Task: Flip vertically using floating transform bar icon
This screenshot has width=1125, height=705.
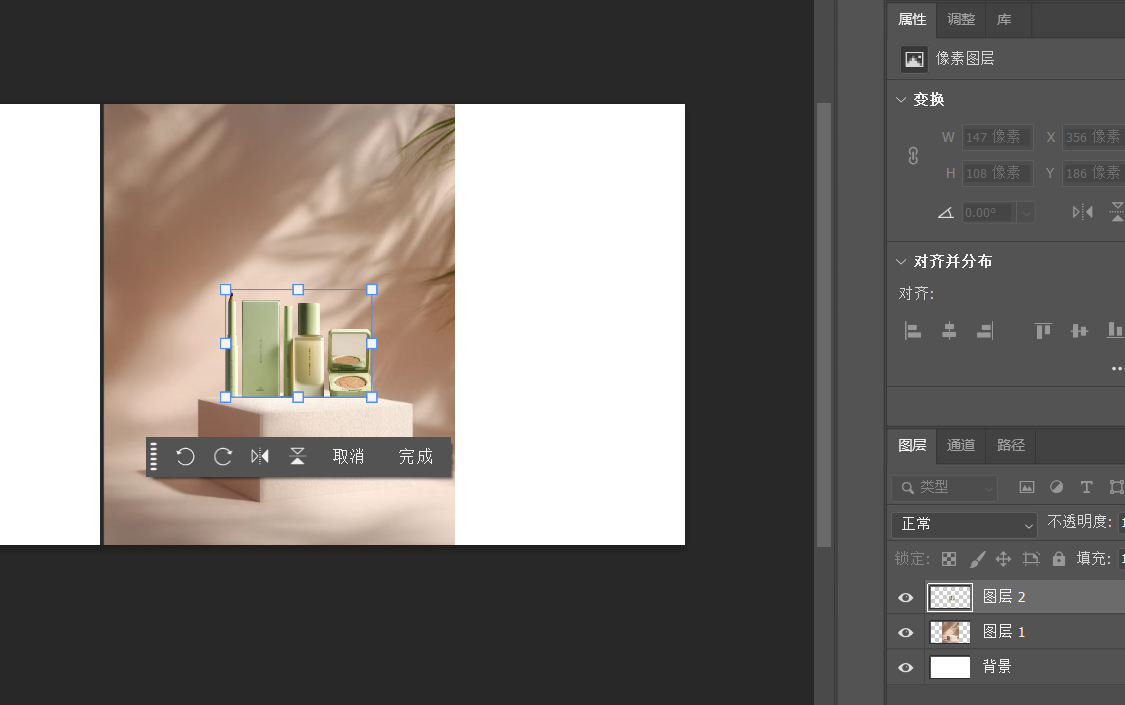Action: [x=297, y=457]
